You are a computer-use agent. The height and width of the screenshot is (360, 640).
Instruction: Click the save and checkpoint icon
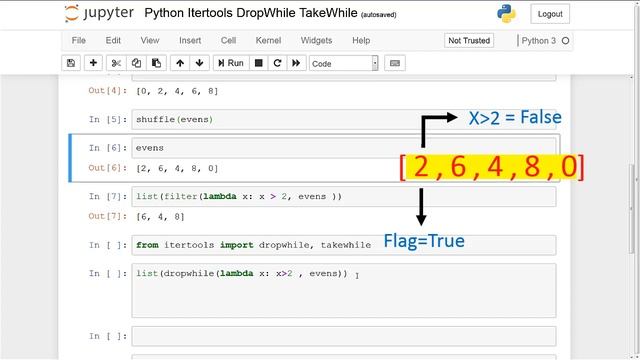(x=71, y=63)
